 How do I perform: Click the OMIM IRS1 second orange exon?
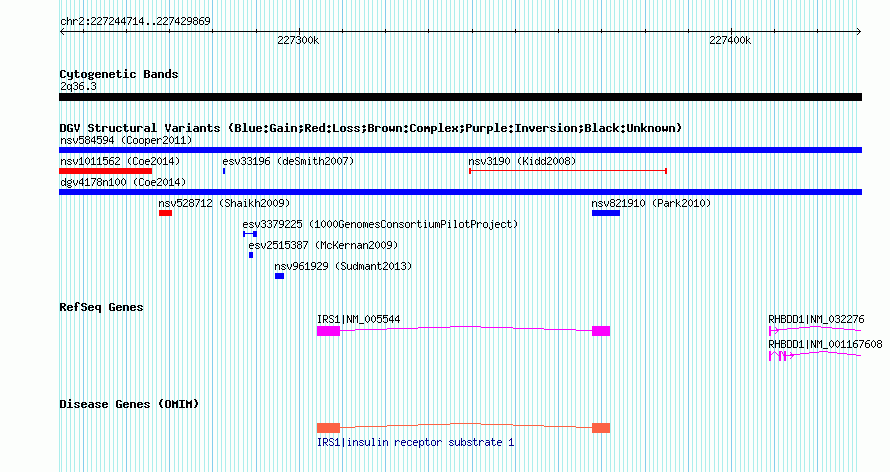(x=601, y=428)
